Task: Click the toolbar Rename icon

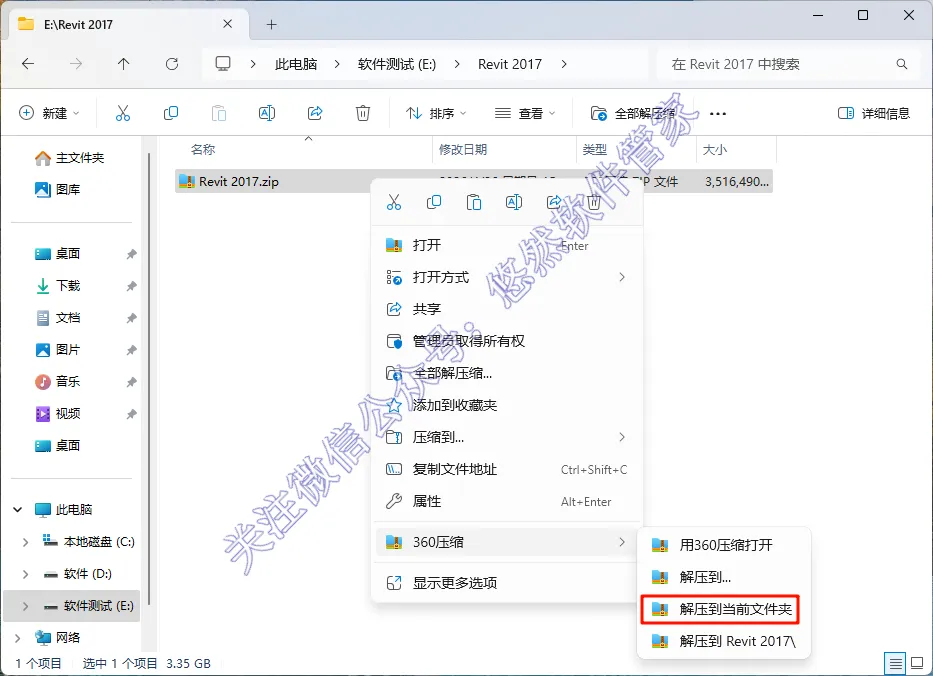Action: [267, 113]
